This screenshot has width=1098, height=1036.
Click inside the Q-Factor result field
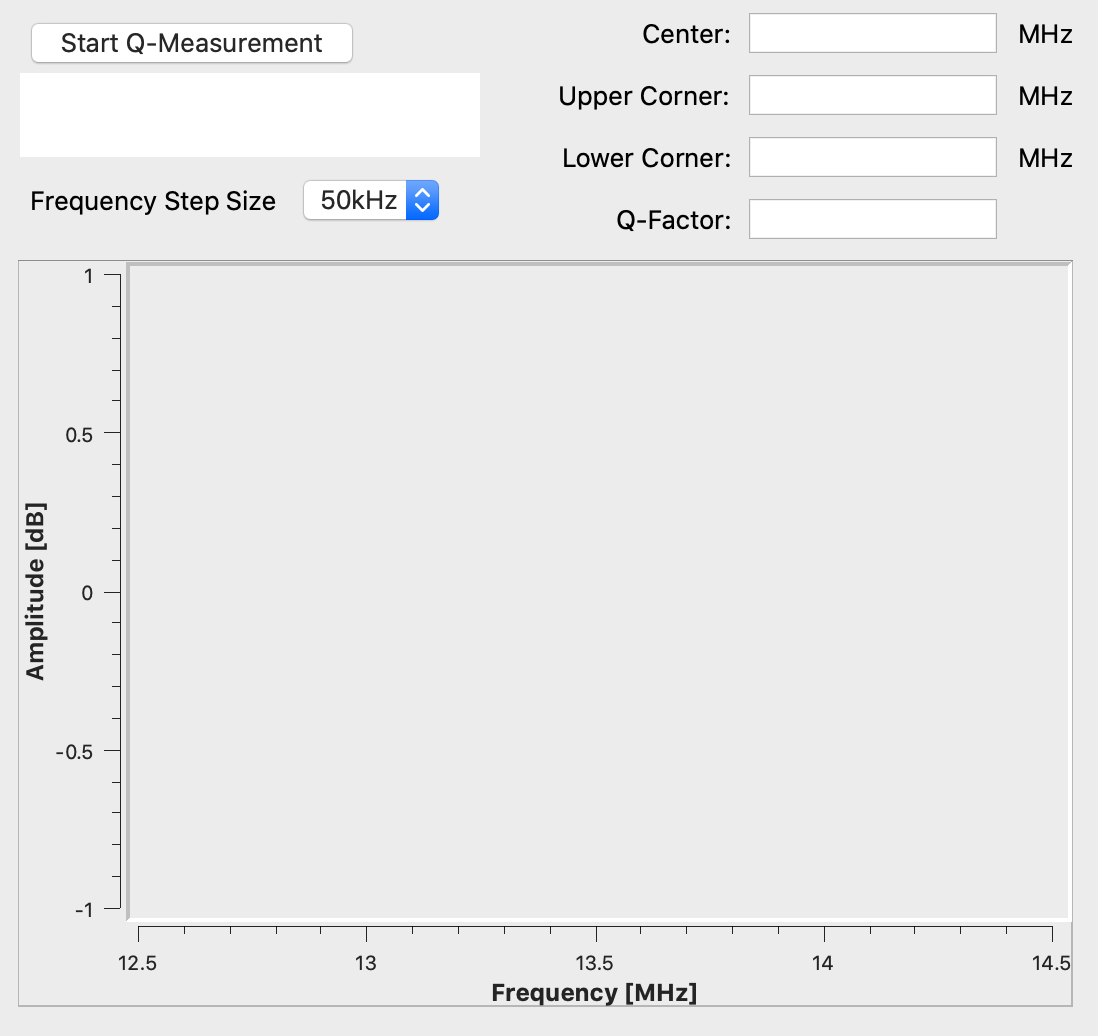(871, 218)
